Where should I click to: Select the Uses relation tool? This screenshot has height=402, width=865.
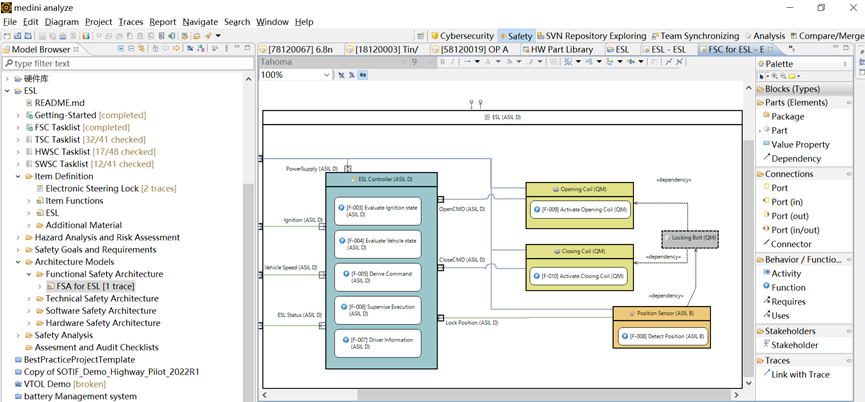[x=776, y=315]
